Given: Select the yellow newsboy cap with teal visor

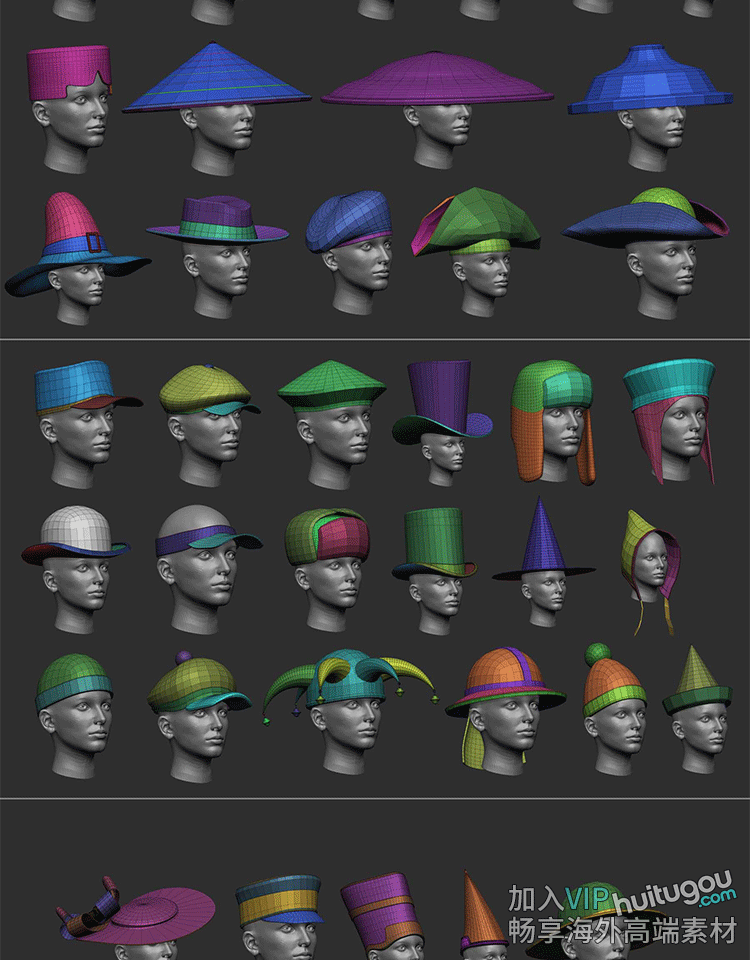Looking at the screenshot, I should (x=208, y=390).
